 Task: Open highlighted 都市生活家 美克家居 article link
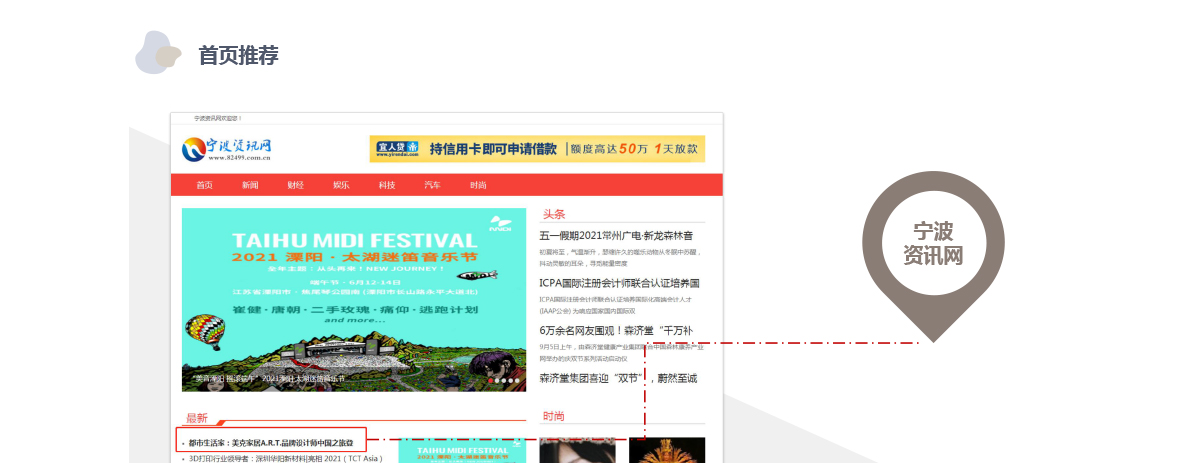(271, 441)
